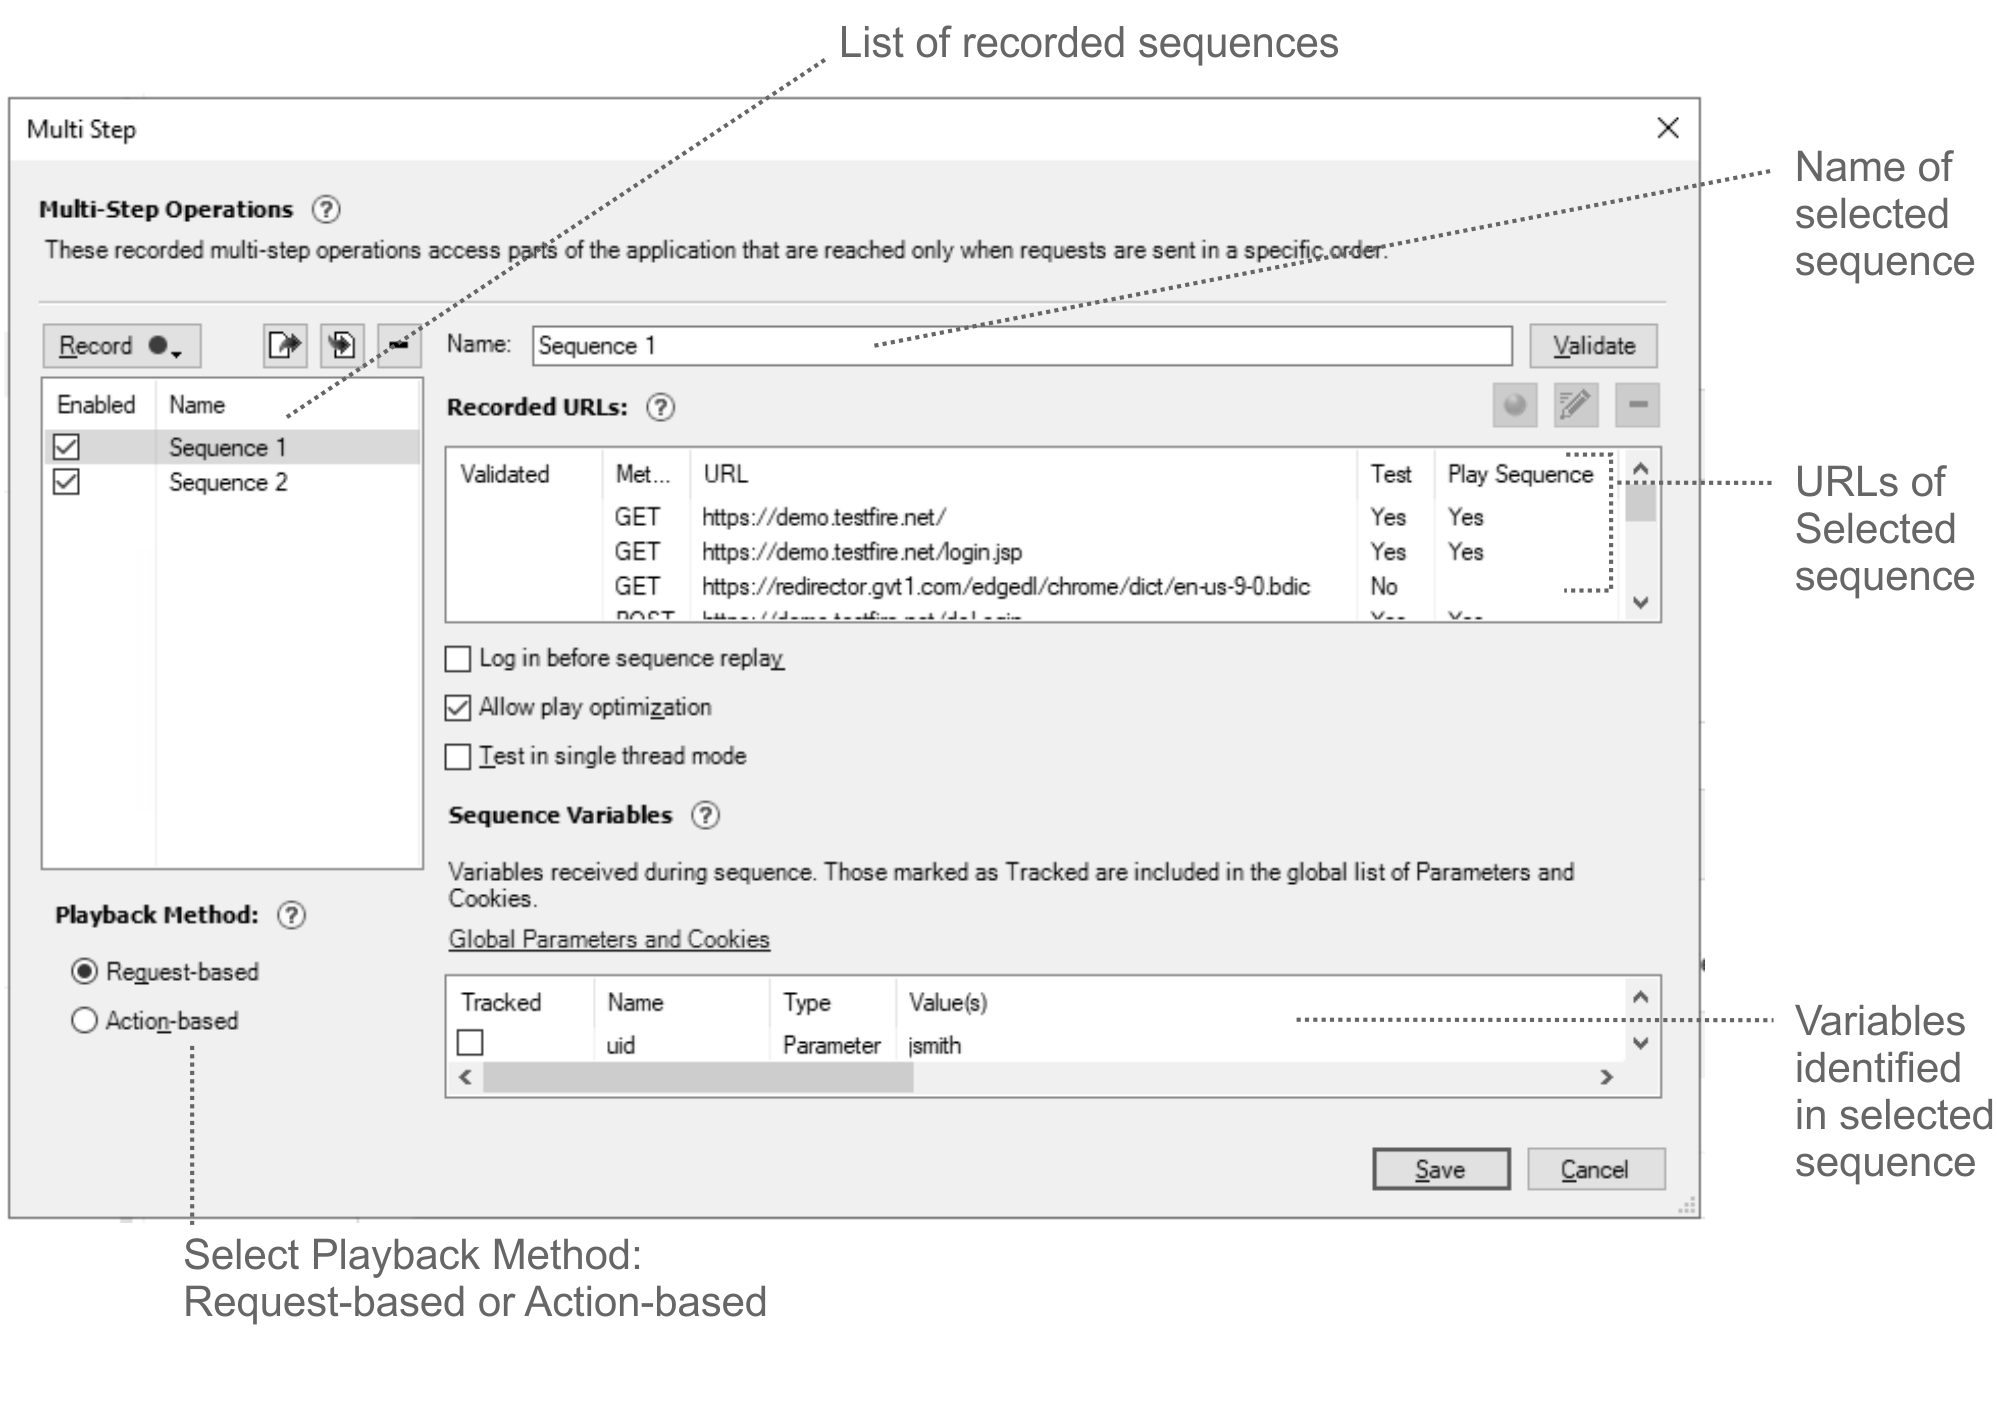Click the delete recorded URL minus icon
The width and height of the screenshot is (1997, 1407).
(x=1637, y=406)
